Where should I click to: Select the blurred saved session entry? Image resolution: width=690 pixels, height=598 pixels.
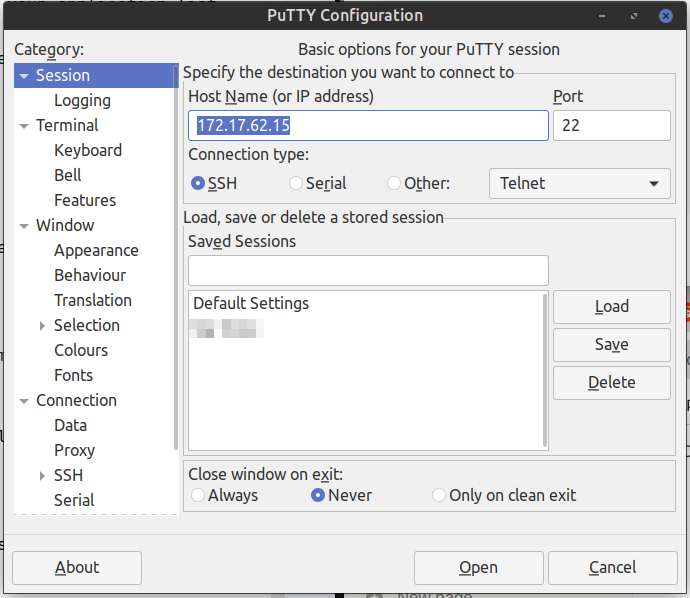click(226, 329)
